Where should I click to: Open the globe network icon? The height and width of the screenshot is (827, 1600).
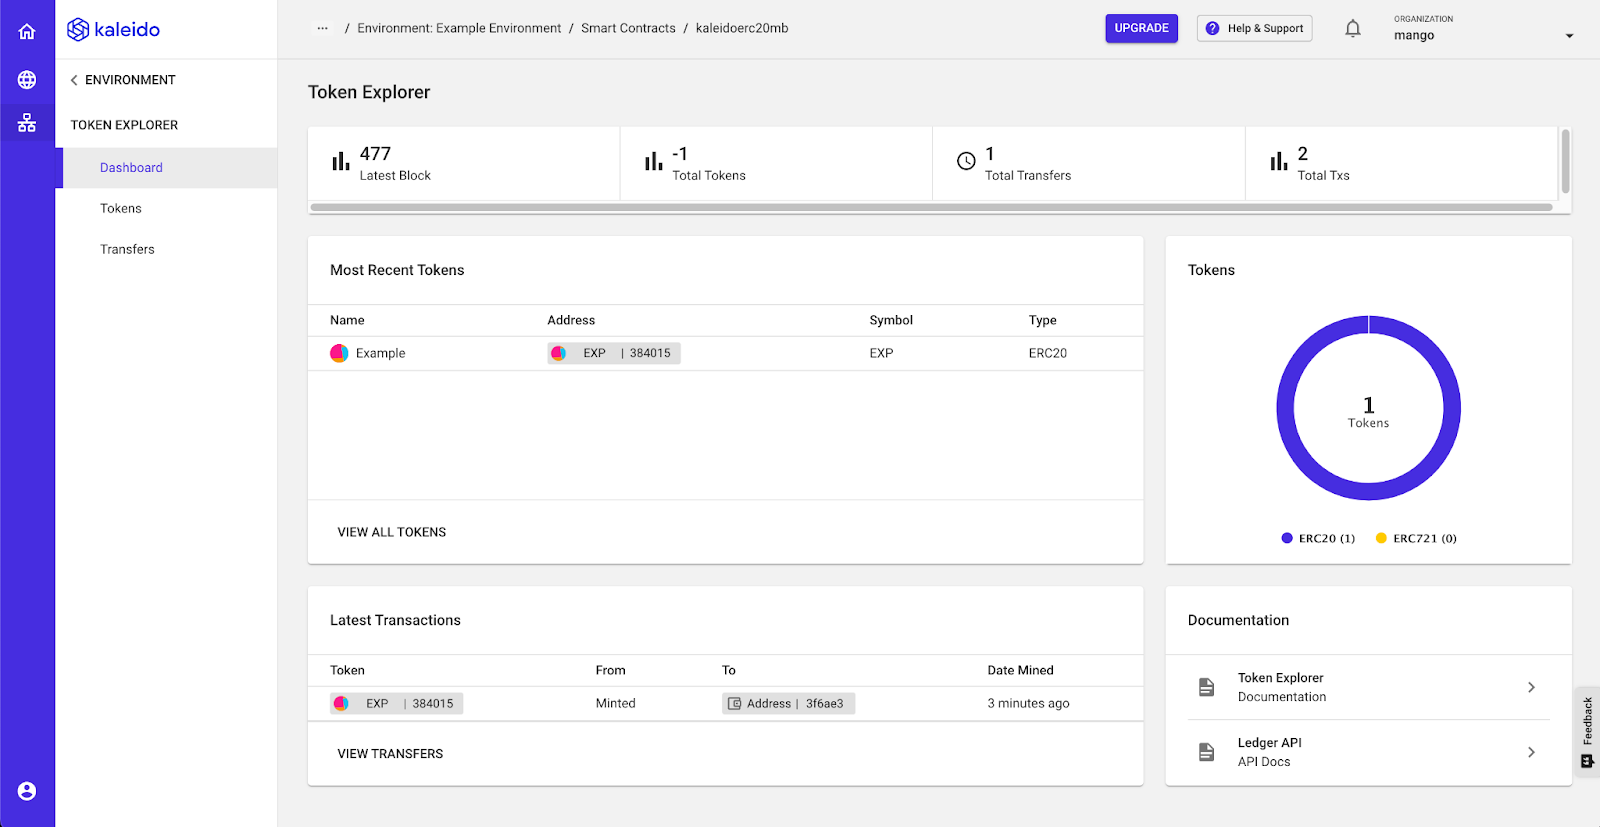pyautogui.click(x=27, y=79)
